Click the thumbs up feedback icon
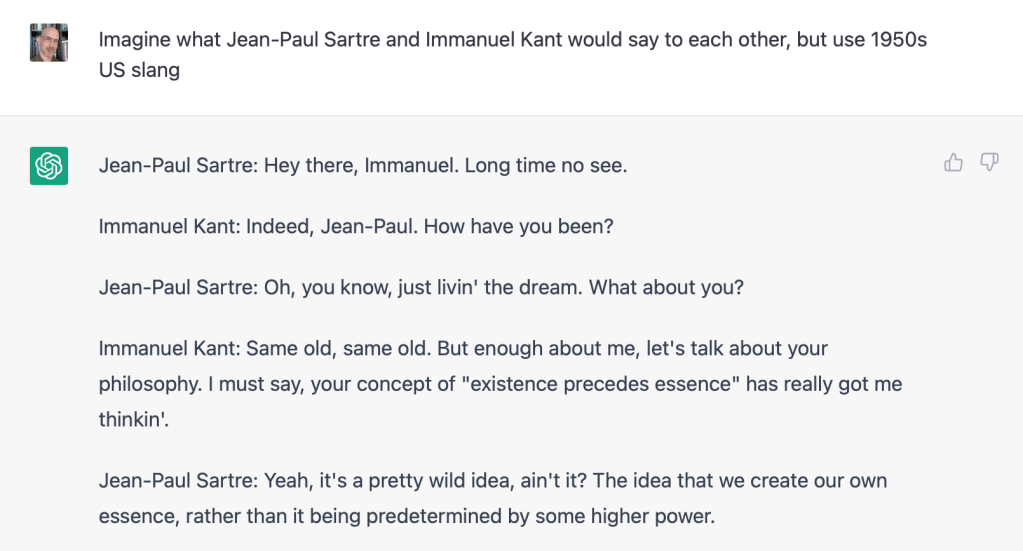The height and width of the screenshot is (551, 1023). click(x=953, y=162)
